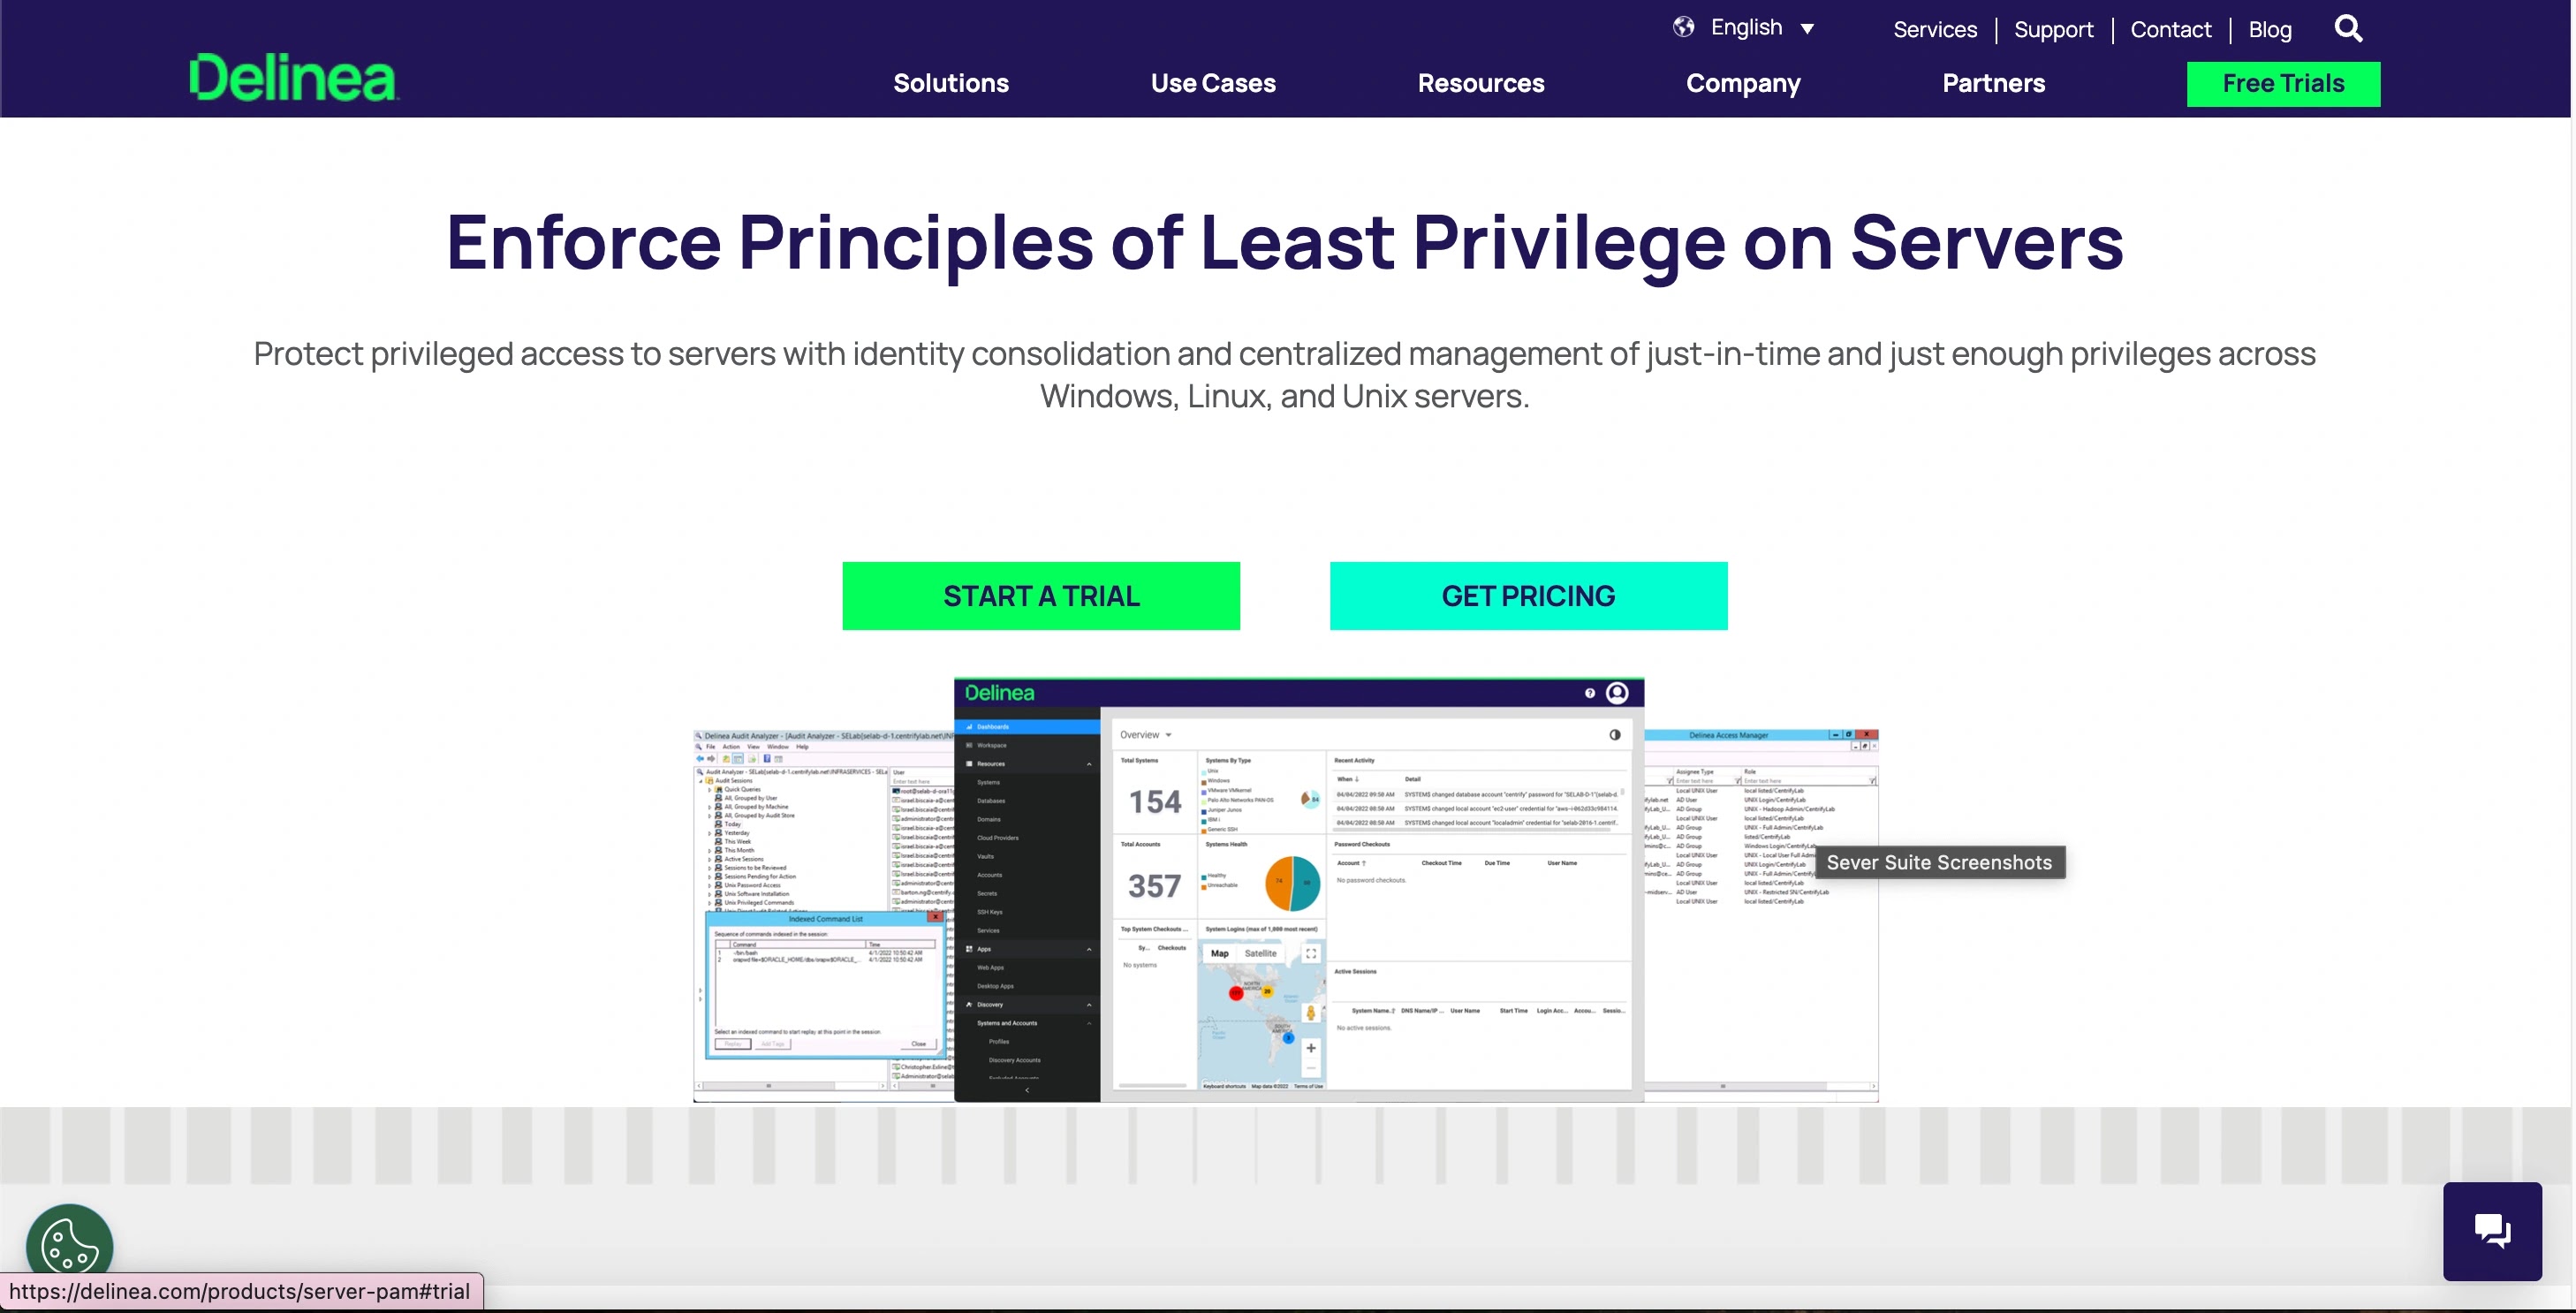Click the map zoom-in plus icon
This screenshot has width=2576, height=1313.
click(x=1310, y=1048)
